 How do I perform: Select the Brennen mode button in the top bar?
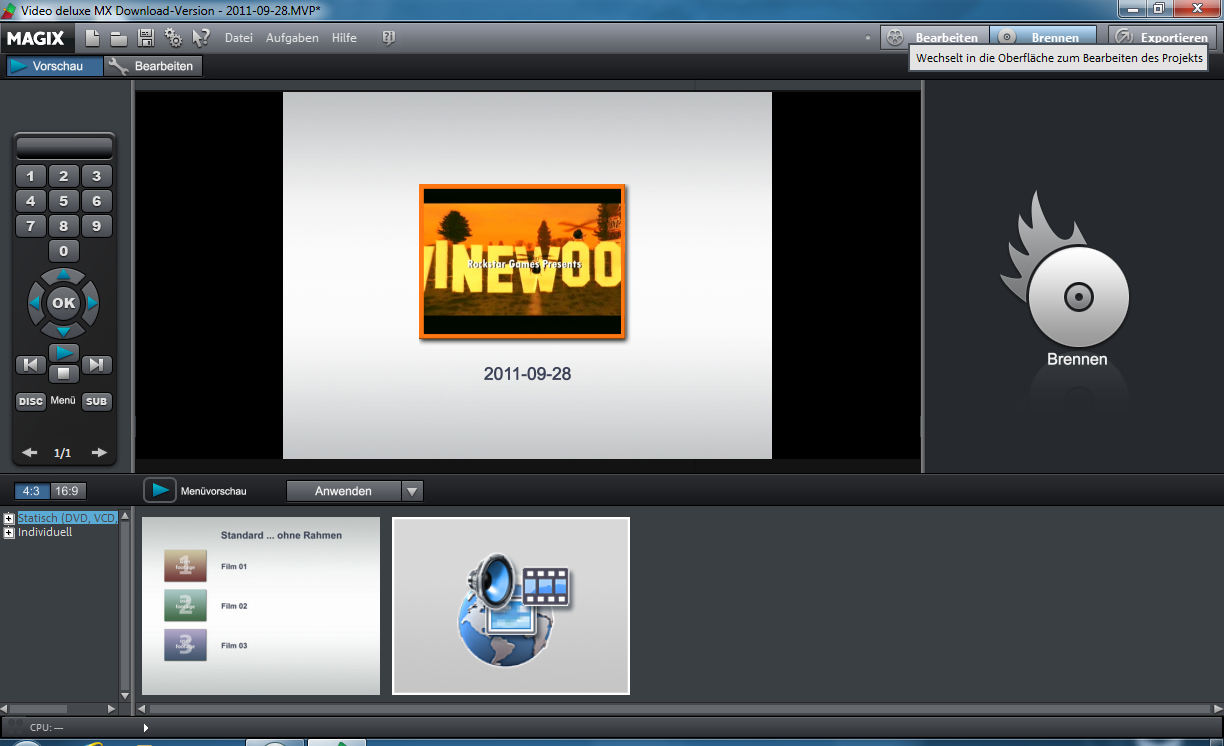1044,38
